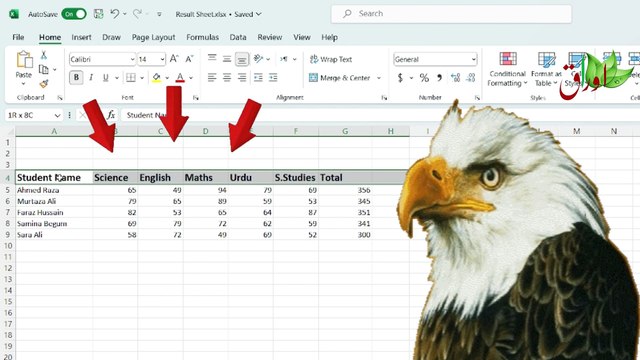The height and width of the screenshot is (360, 640).
Task: Toggle the AutoSave switch
Action: pyautogui.click(x=74, y=14)
